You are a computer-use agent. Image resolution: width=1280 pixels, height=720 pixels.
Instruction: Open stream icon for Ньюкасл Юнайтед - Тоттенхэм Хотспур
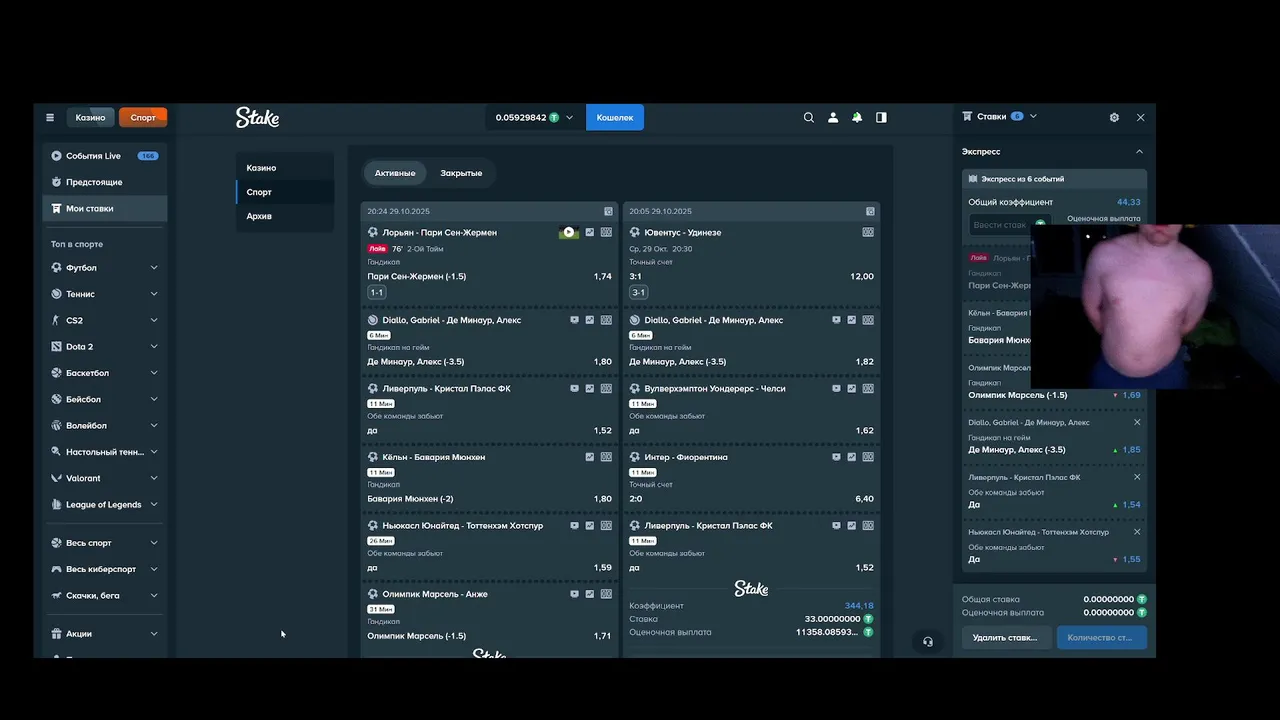pos(574,525)
